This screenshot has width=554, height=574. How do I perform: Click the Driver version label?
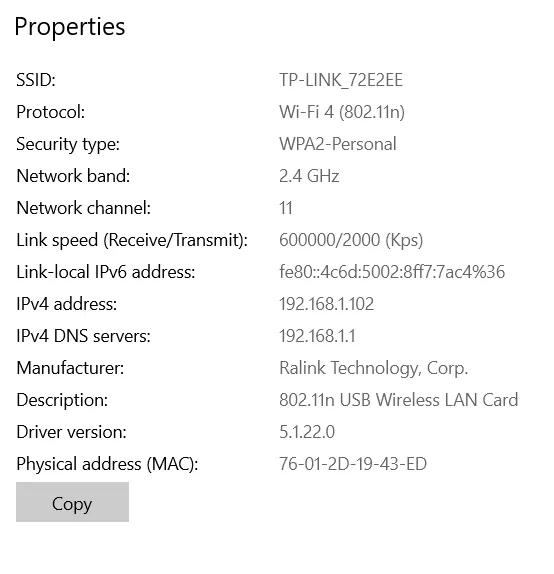coord(71,432)
